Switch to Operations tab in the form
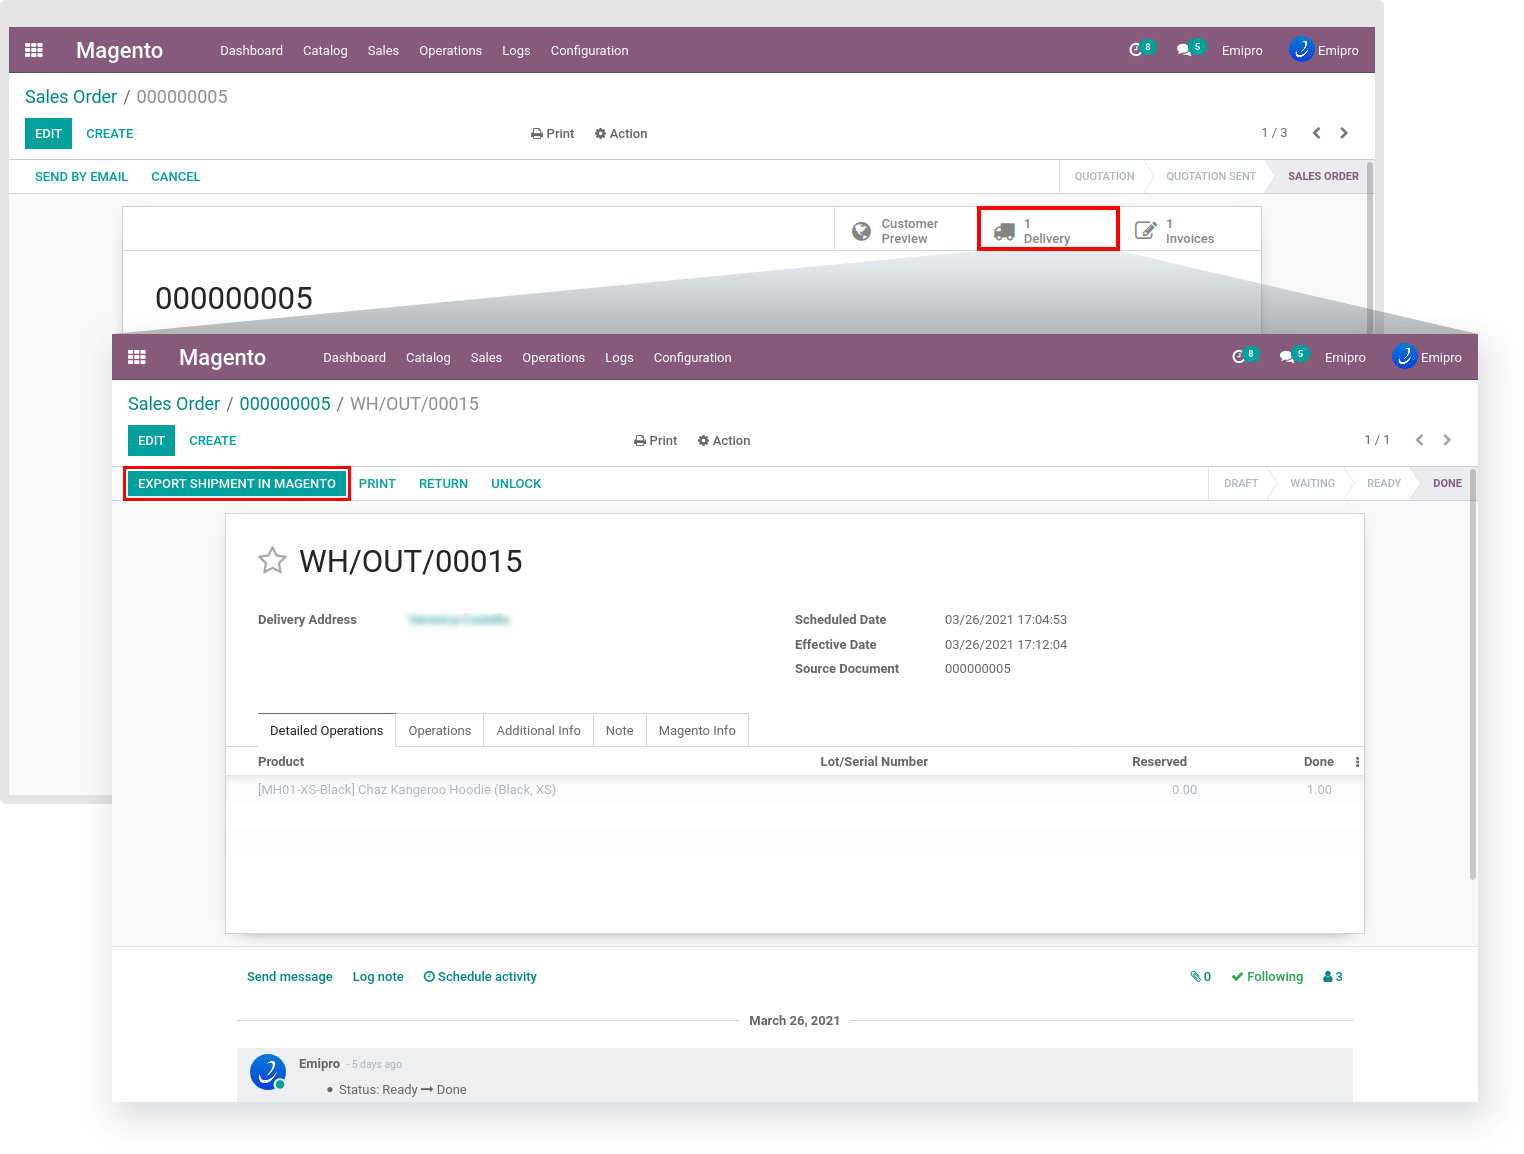 440,731
